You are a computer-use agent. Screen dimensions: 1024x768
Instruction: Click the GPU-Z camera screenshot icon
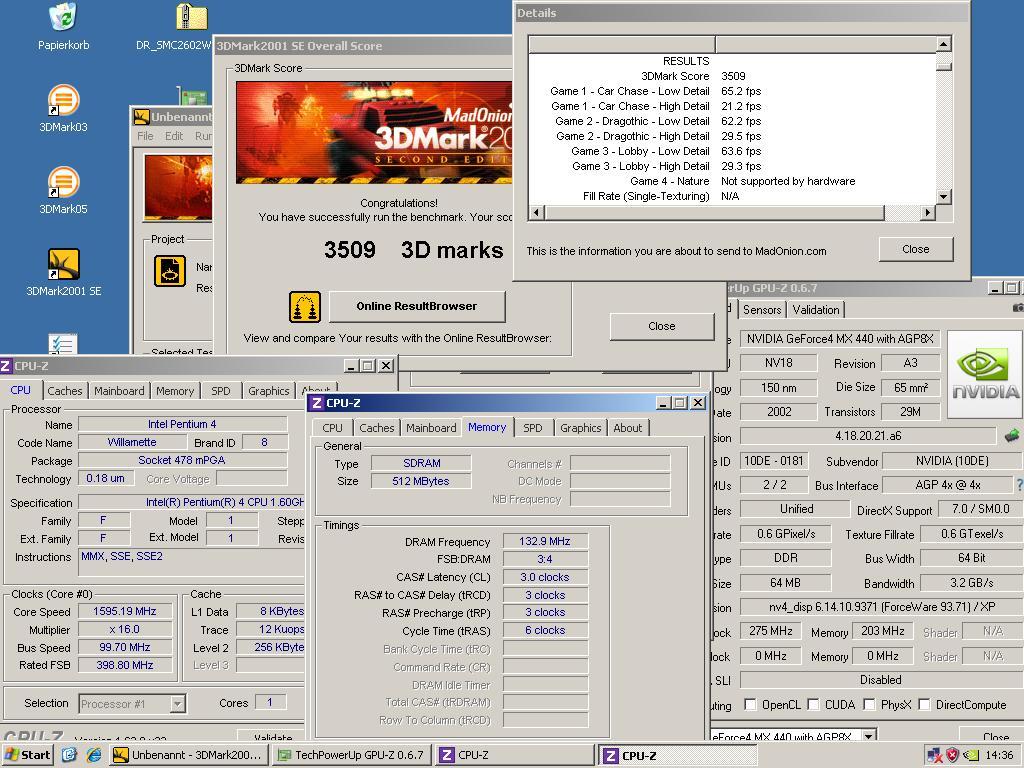coord(1017,307)
